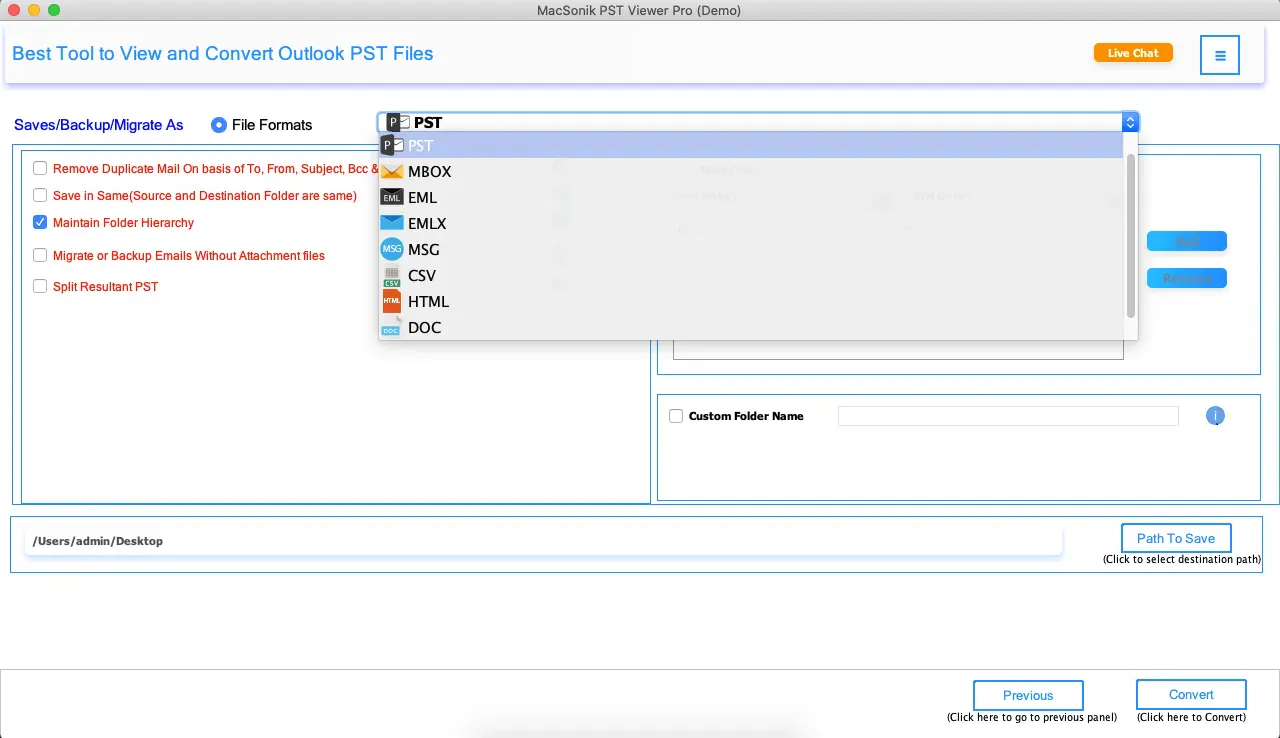Go back with the Previous button
Viewport: 1280px width, 738px height.
1028,695
